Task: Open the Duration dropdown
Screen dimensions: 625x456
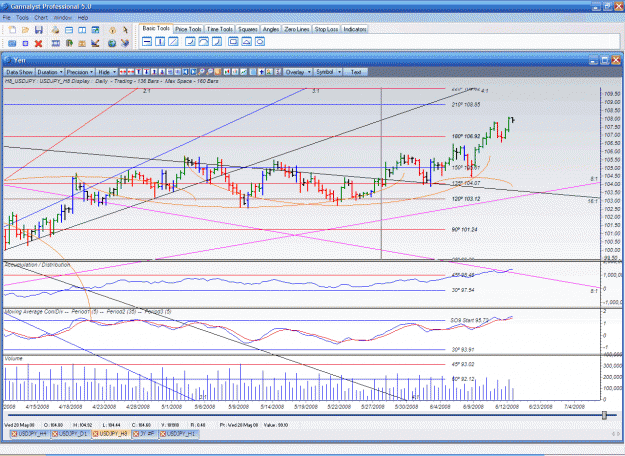Action: click(x=50, y=72)
